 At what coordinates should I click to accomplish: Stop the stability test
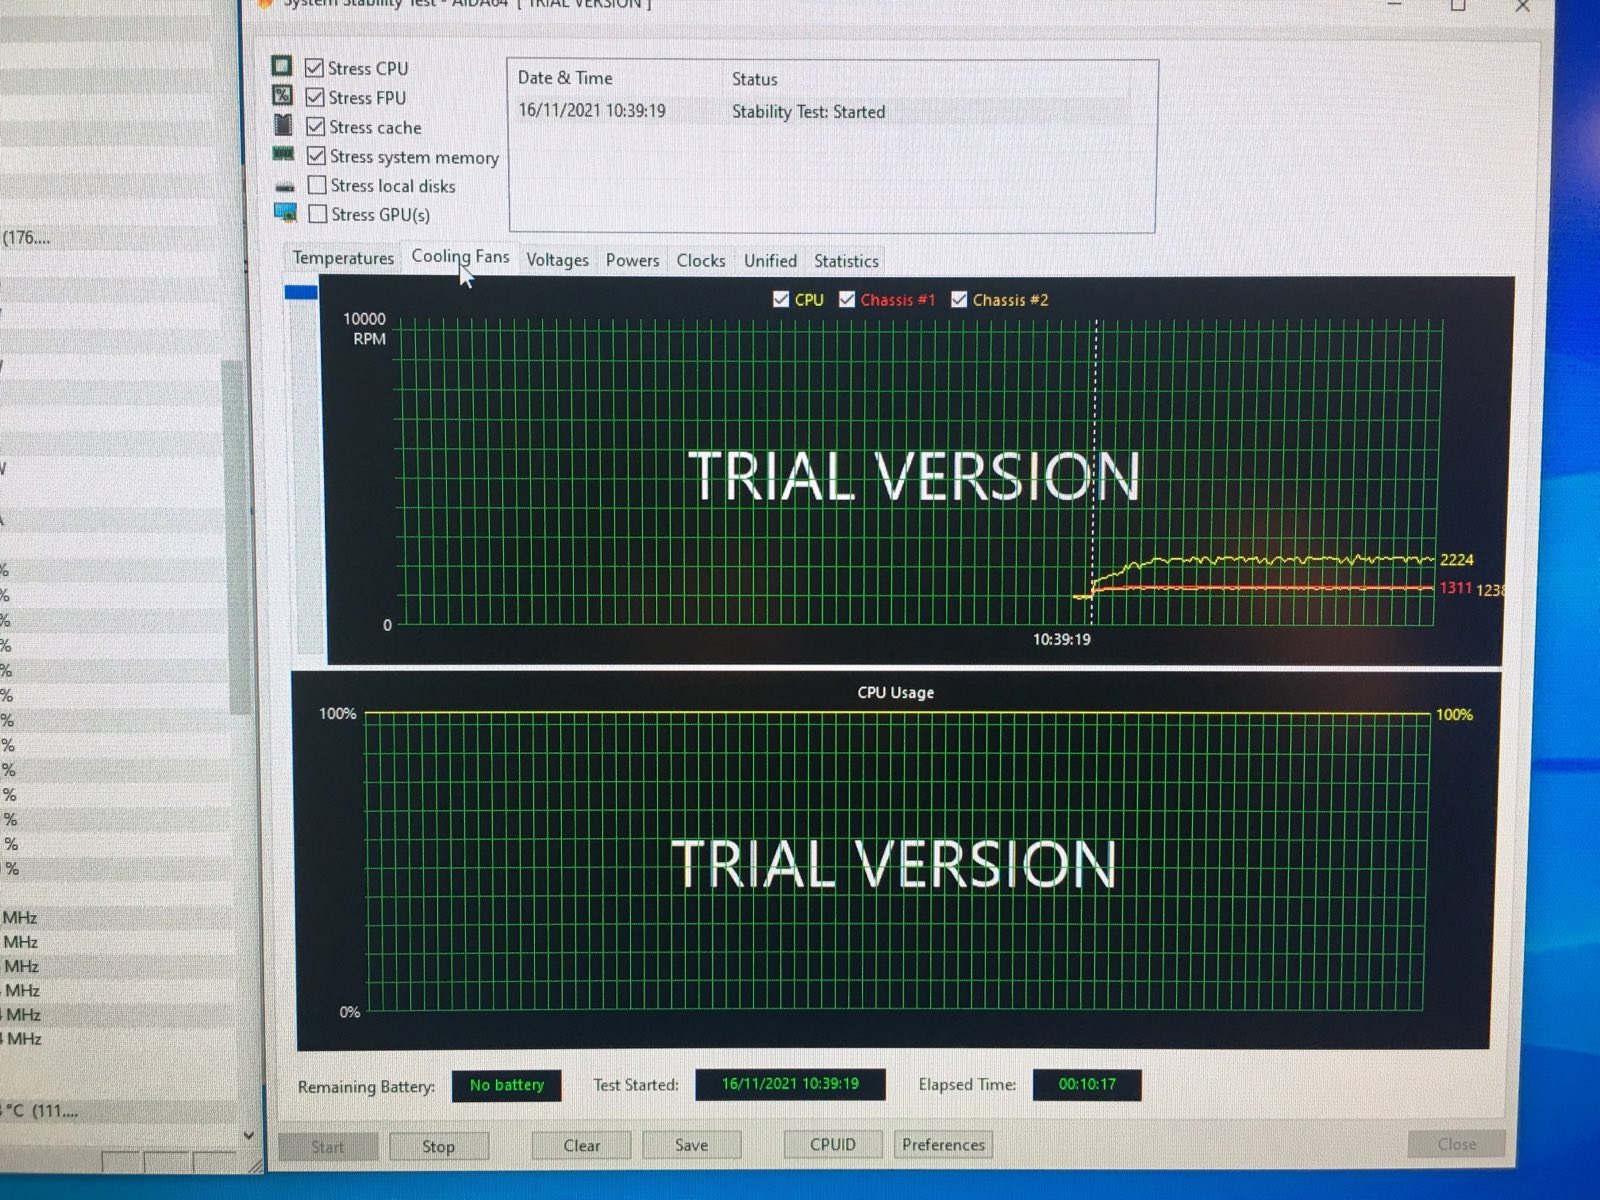[x=438, y=1146]
